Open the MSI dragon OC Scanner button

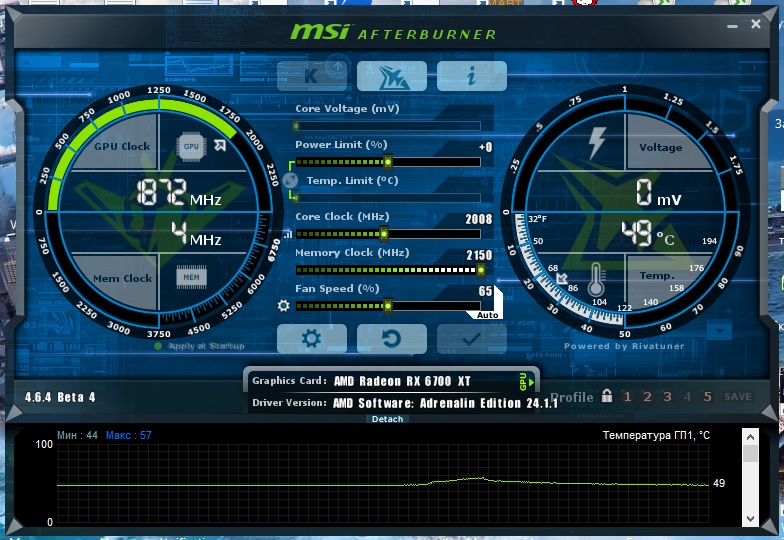tap(392, 76)
